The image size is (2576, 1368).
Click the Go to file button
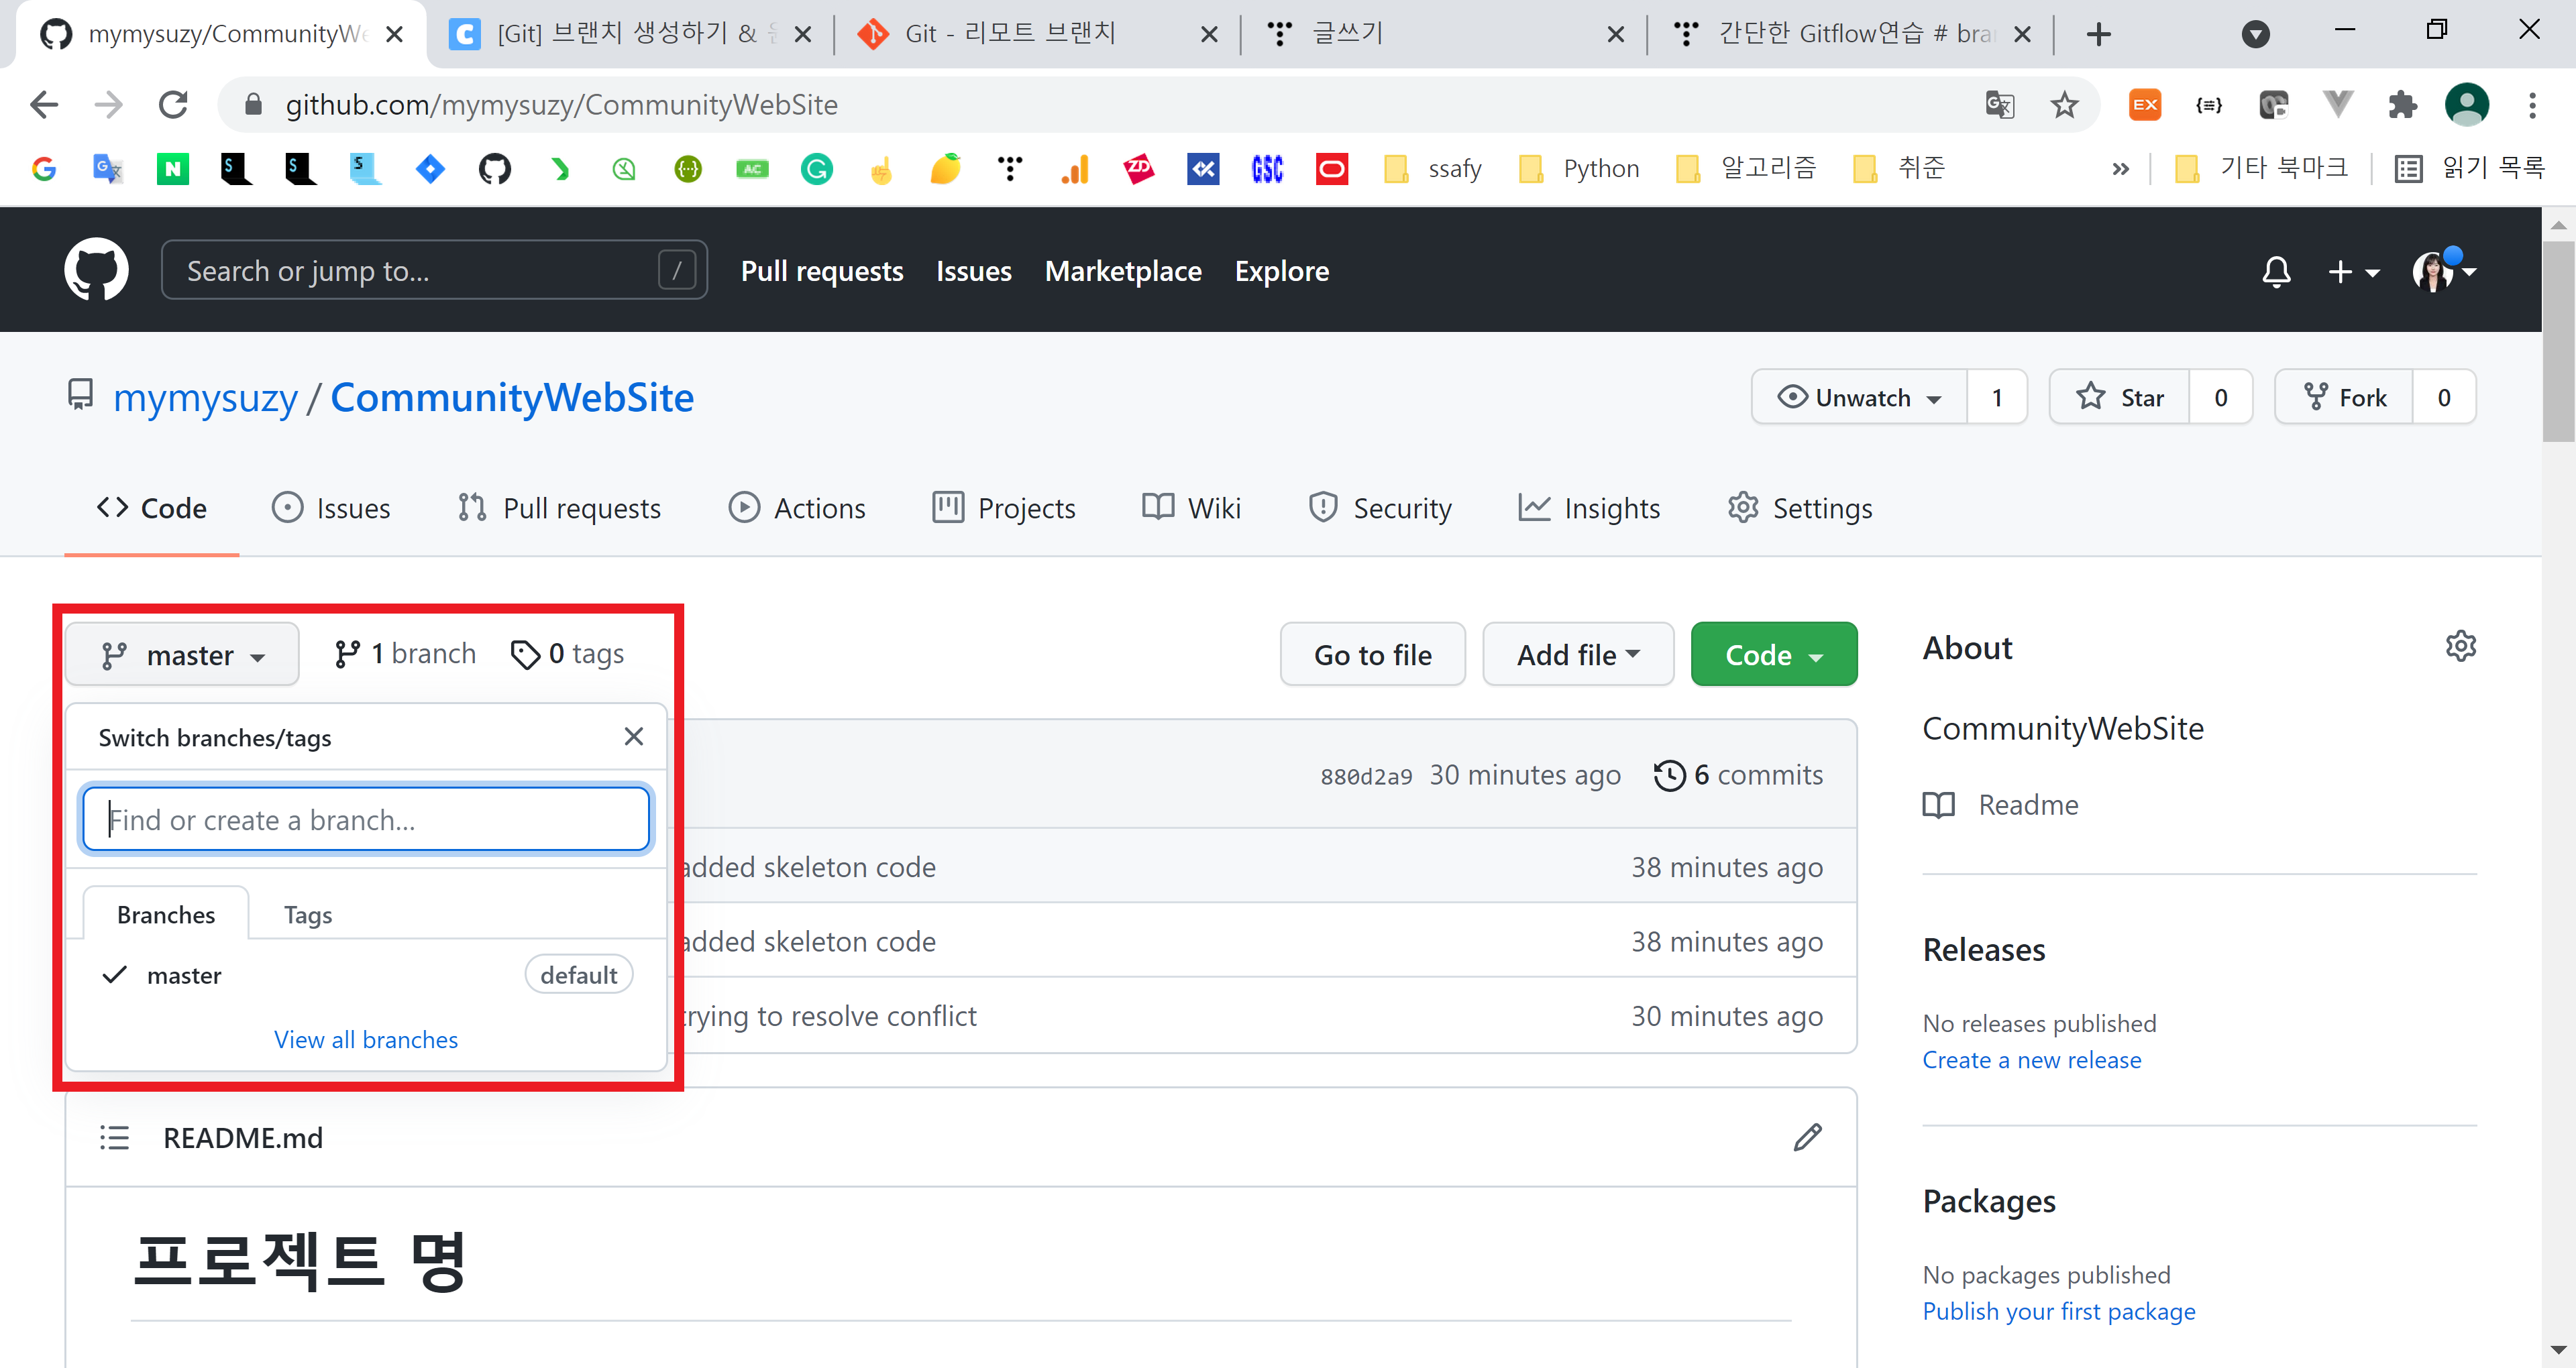pyautogui.click(x=1372, y=655)
